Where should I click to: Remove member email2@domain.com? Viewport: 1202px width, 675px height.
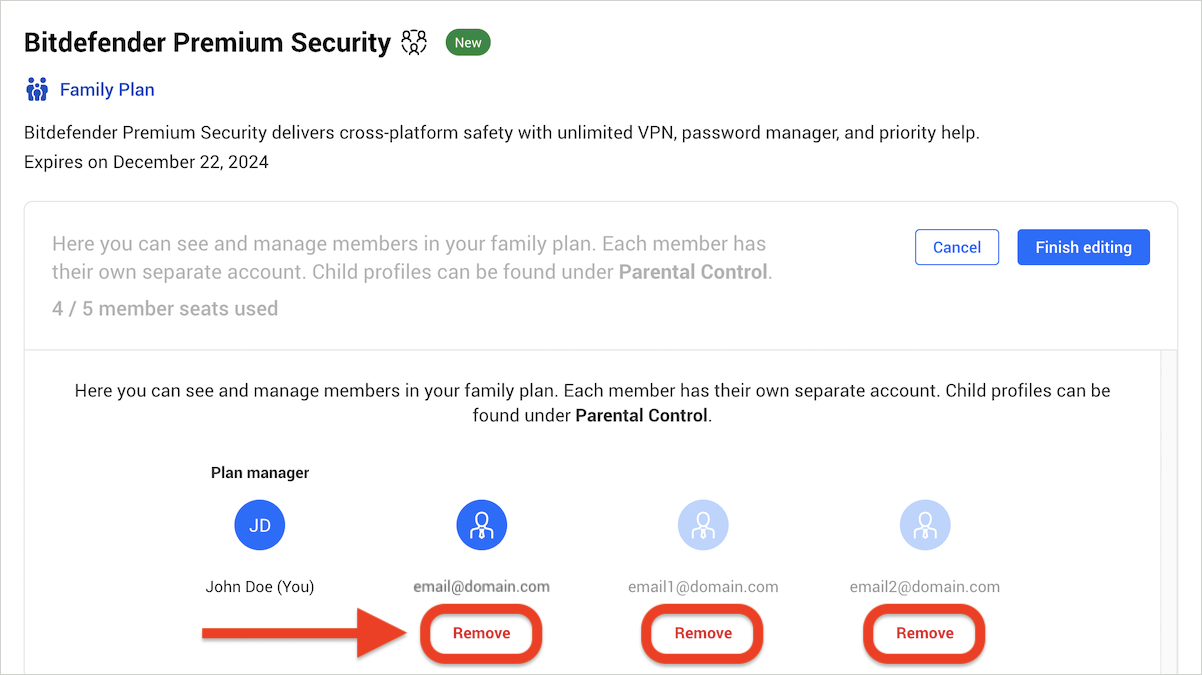coord(925,633)
